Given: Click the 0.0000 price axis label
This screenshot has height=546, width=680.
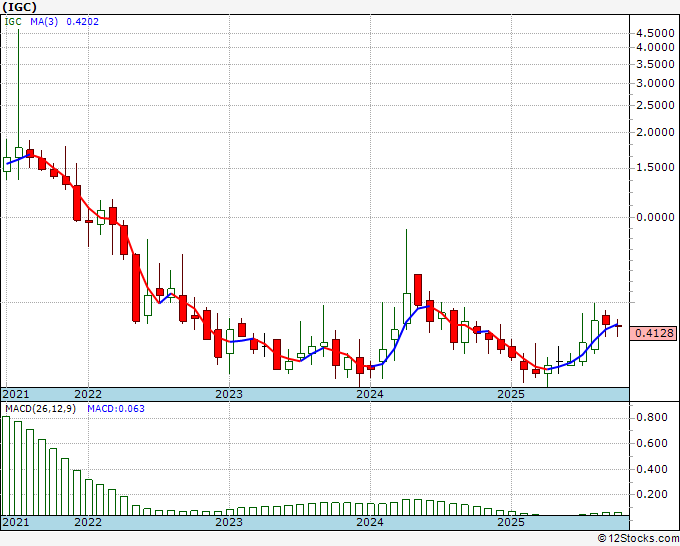Looking at the screenshot, I should 655,217.
